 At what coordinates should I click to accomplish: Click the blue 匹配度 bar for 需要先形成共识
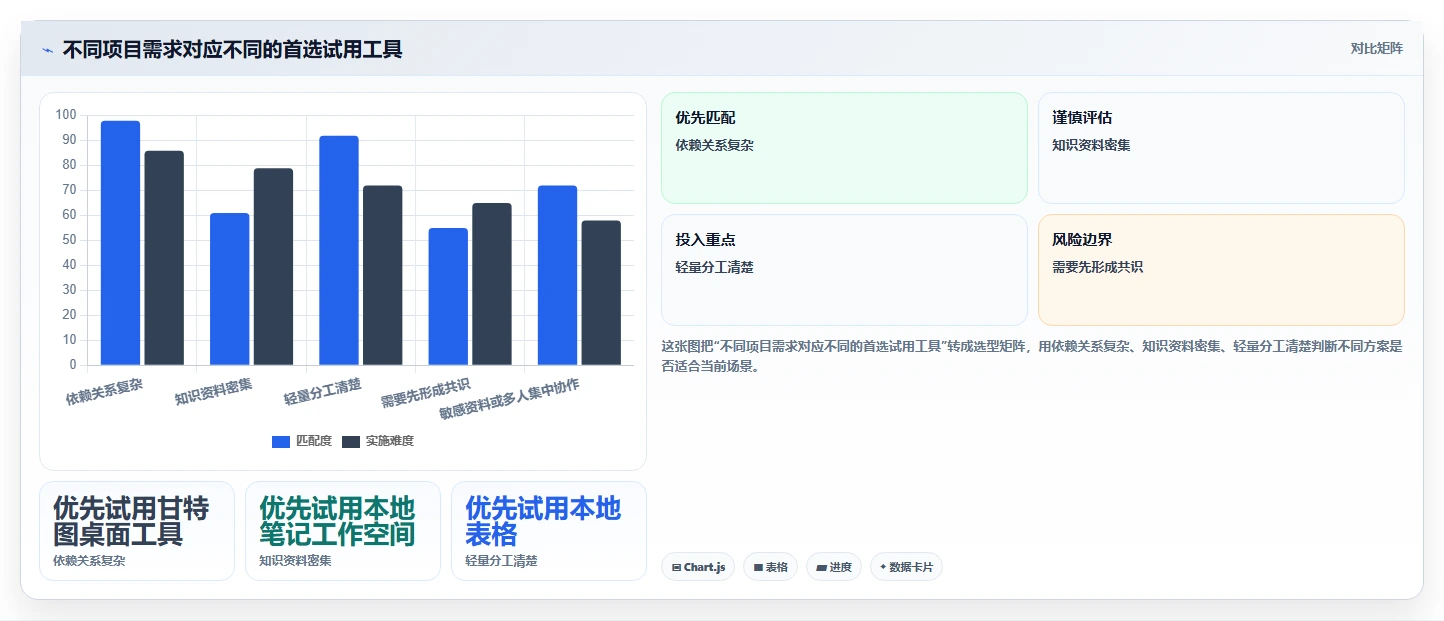[x=448, y=297]
